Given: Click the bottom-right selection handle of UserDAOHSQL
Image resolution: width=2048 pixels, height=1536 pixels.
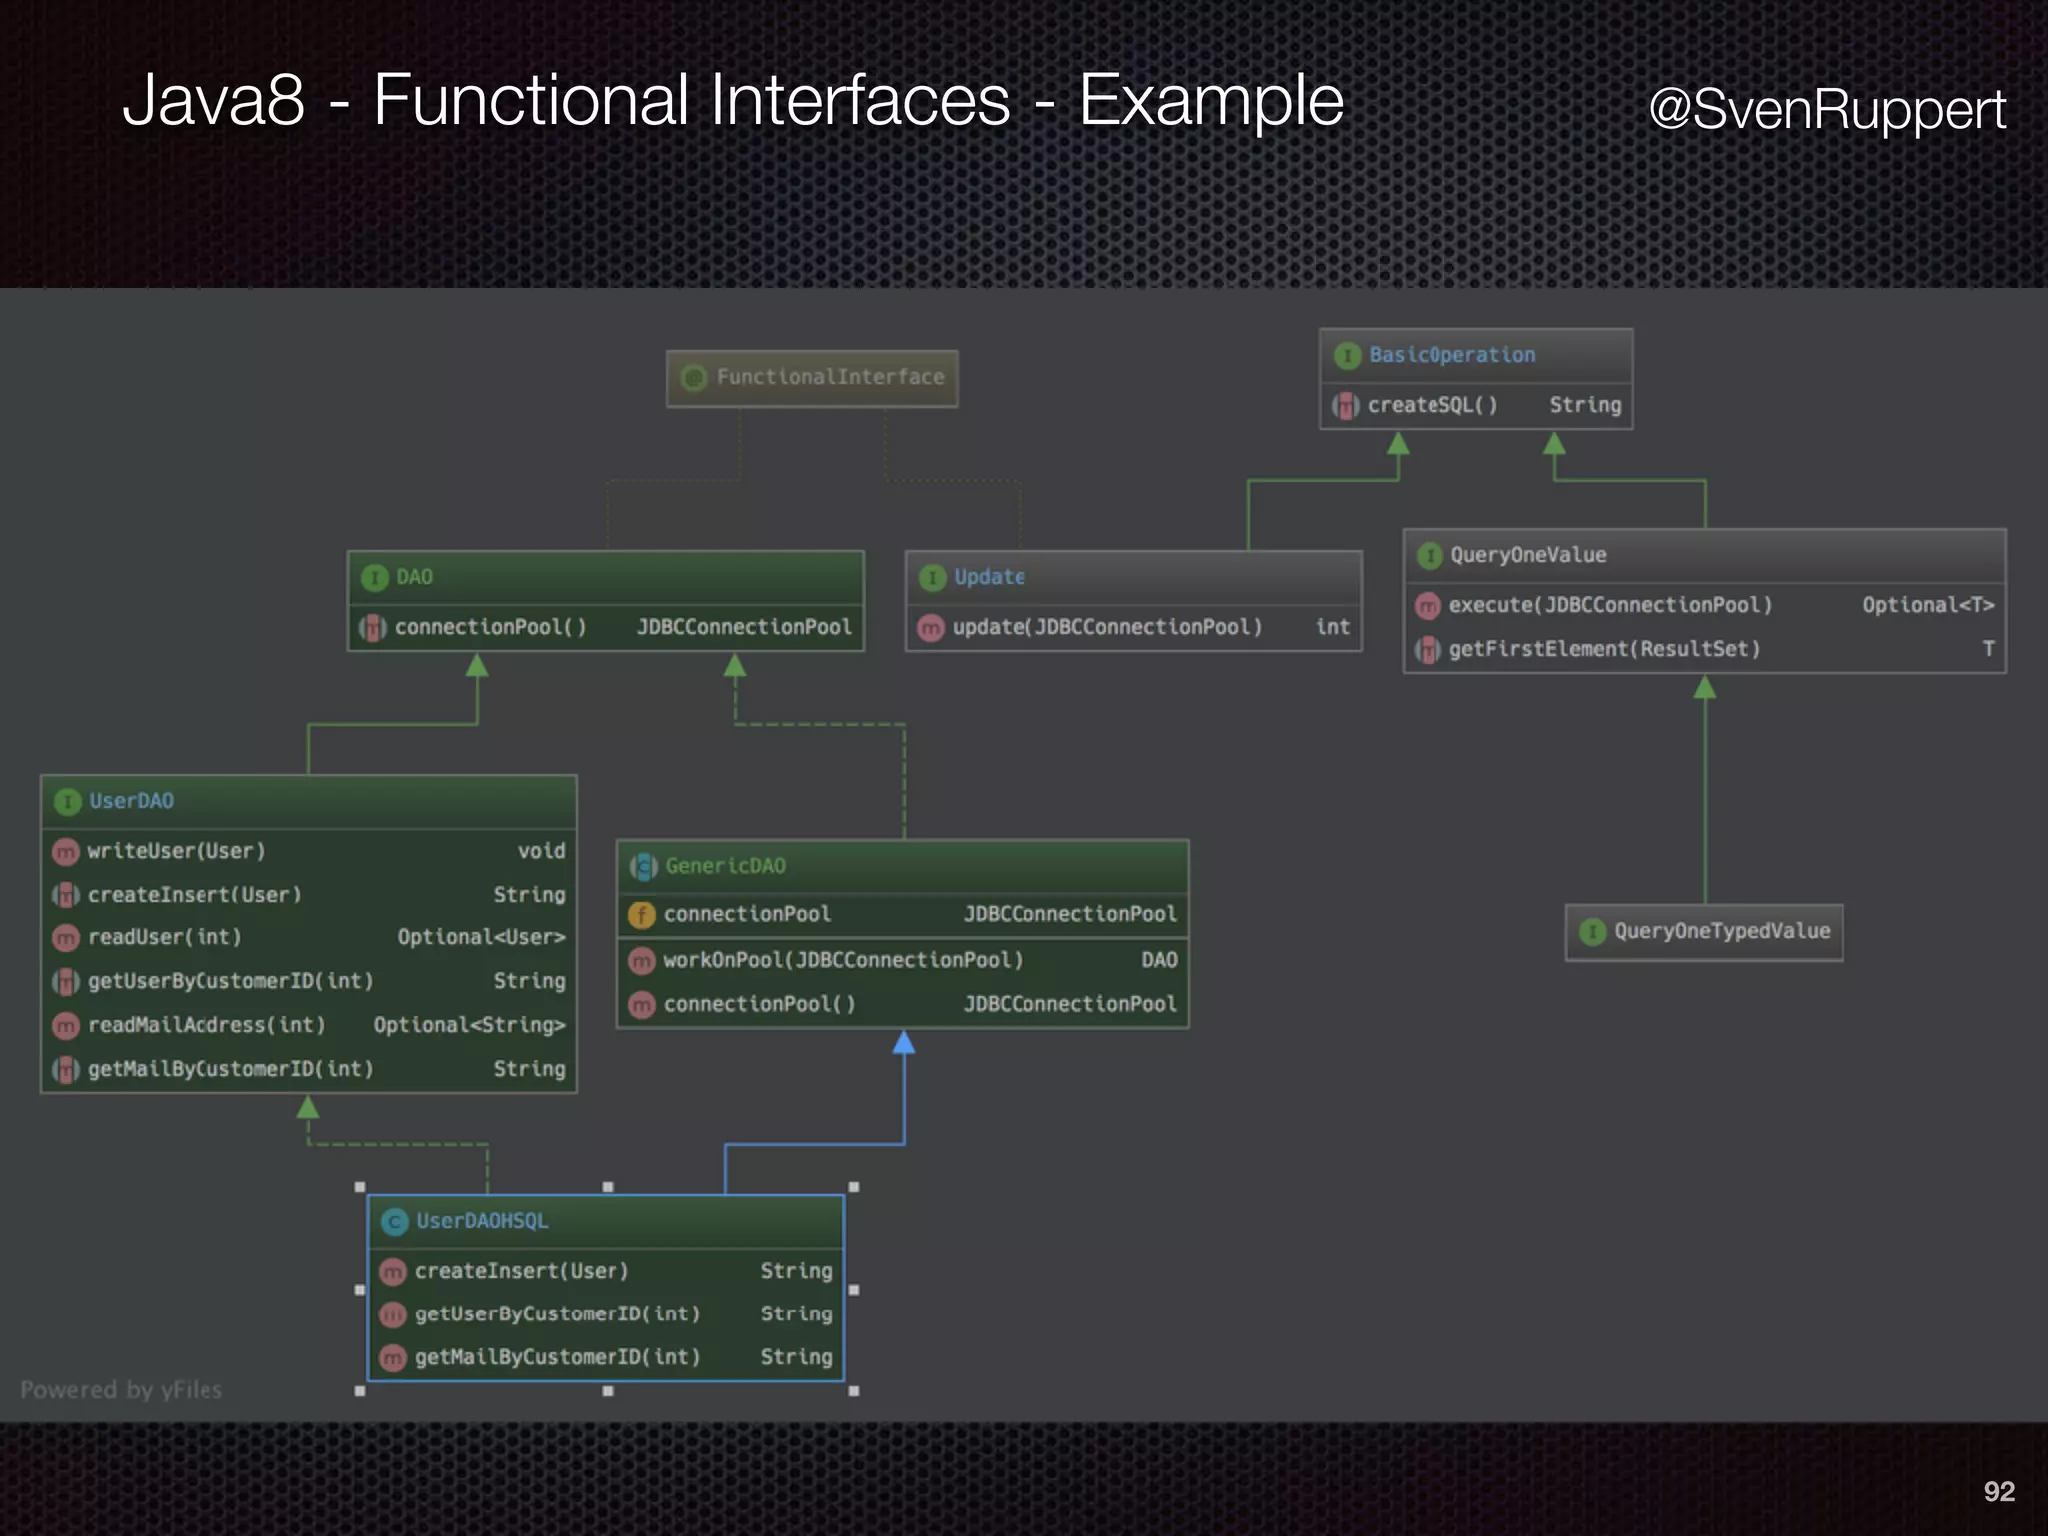Looking at the screenshot, I should [x=854, y=1391].
